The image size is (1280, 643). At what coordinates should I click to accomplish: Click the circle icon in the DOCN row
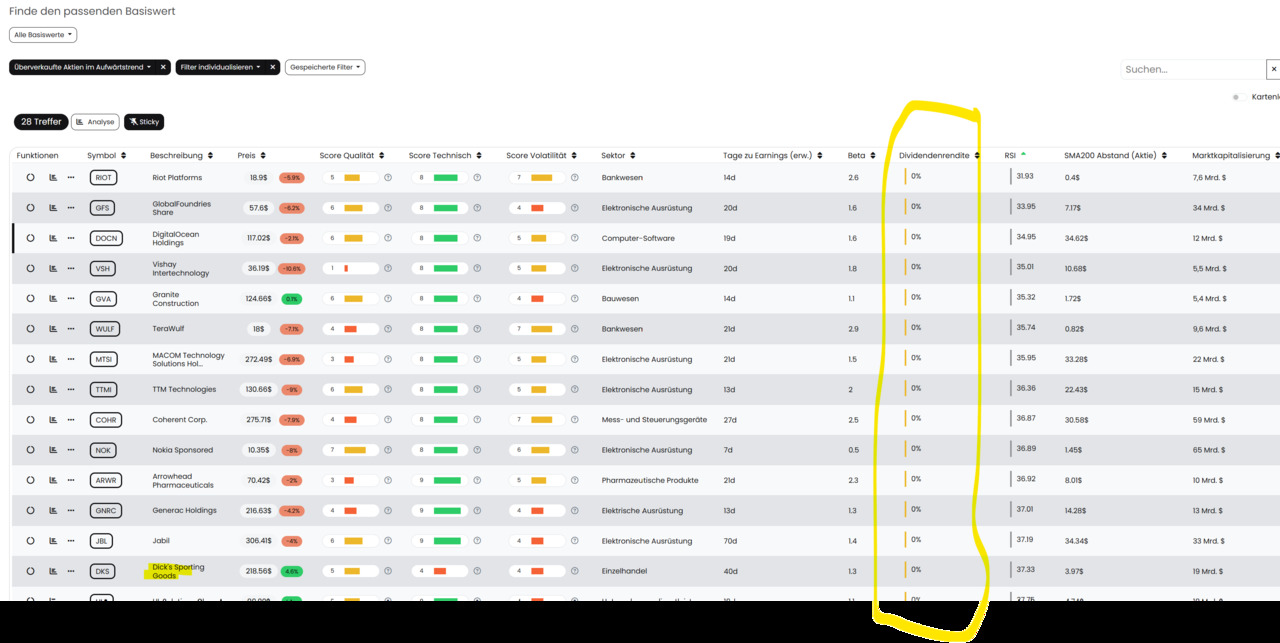[x=30, y=238]
